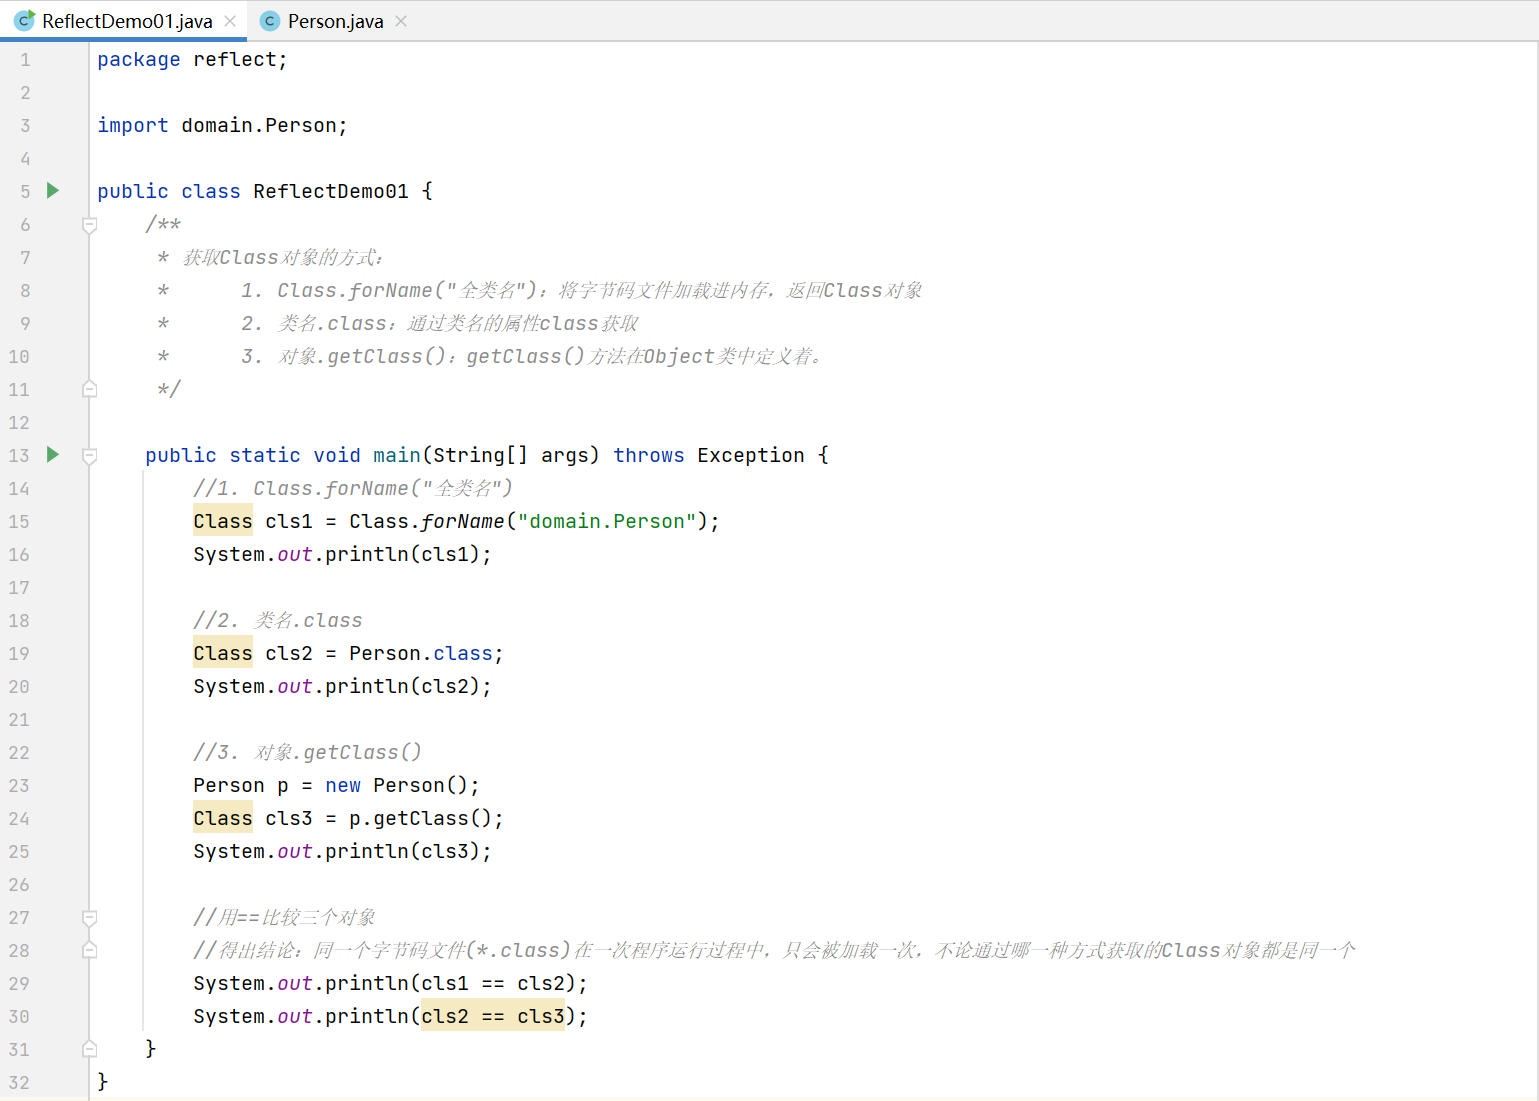Click the forName method call

(x=463, y=522)
